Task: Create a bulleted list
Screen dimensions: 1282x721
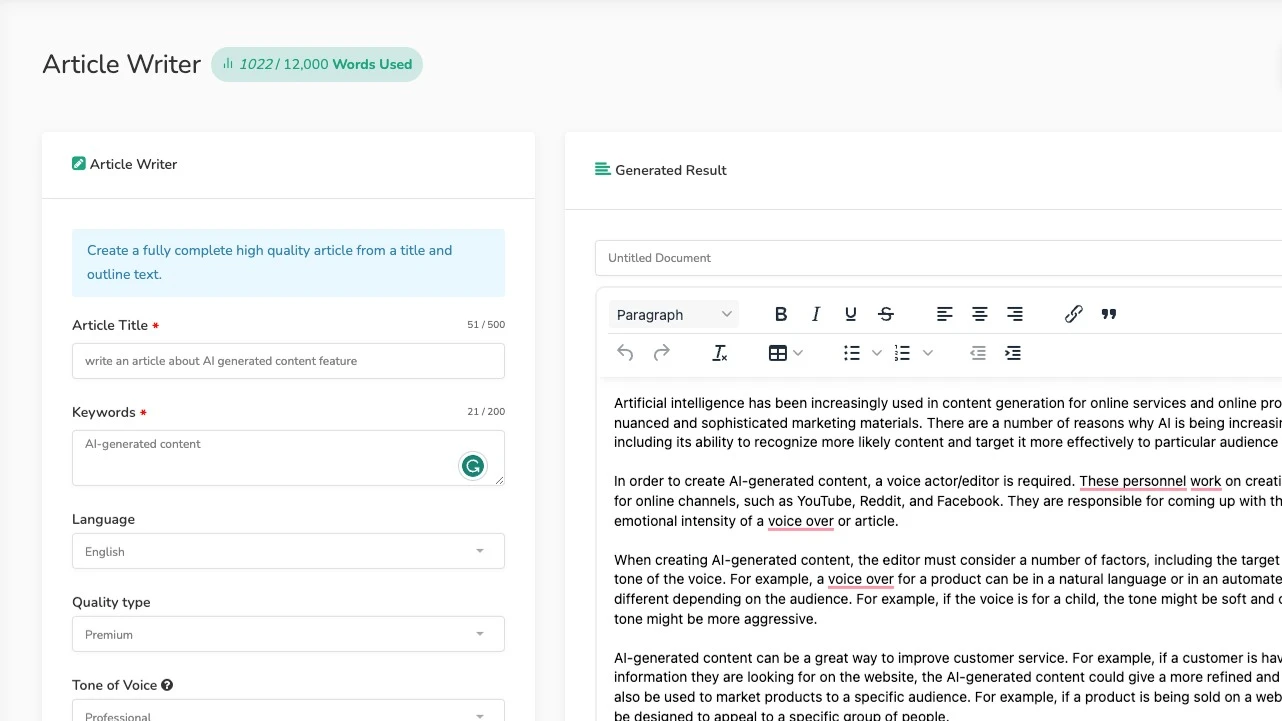Action: point(851,352)
